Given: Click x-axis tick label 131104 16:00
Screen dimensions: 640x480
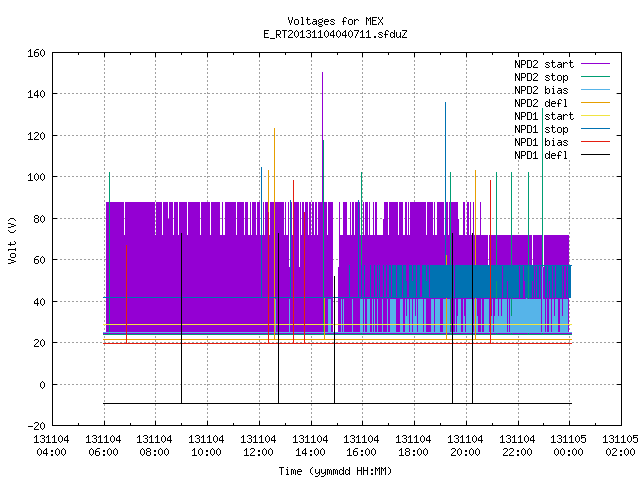Looking at the screenshot, I should point(361,446).
